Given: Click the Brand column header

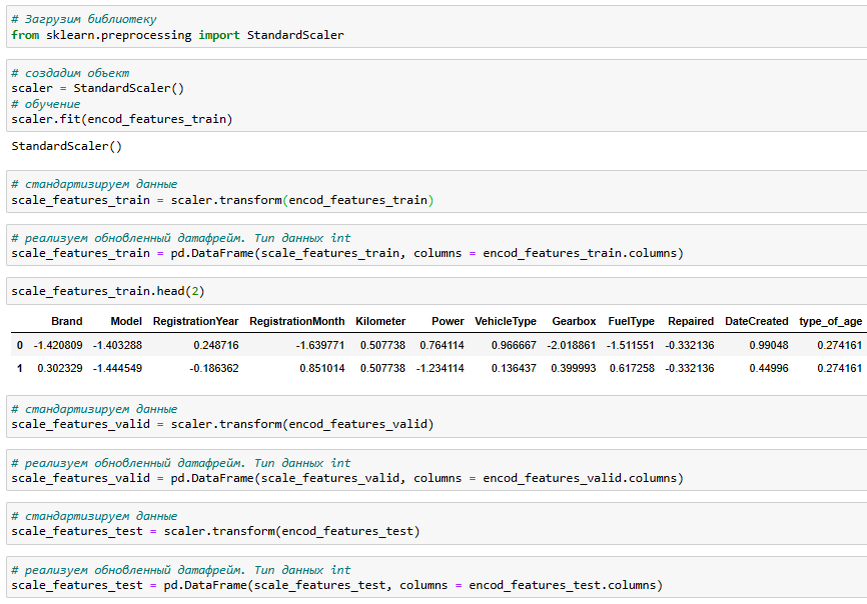Looking at the screenshot, I should [66, 321].
